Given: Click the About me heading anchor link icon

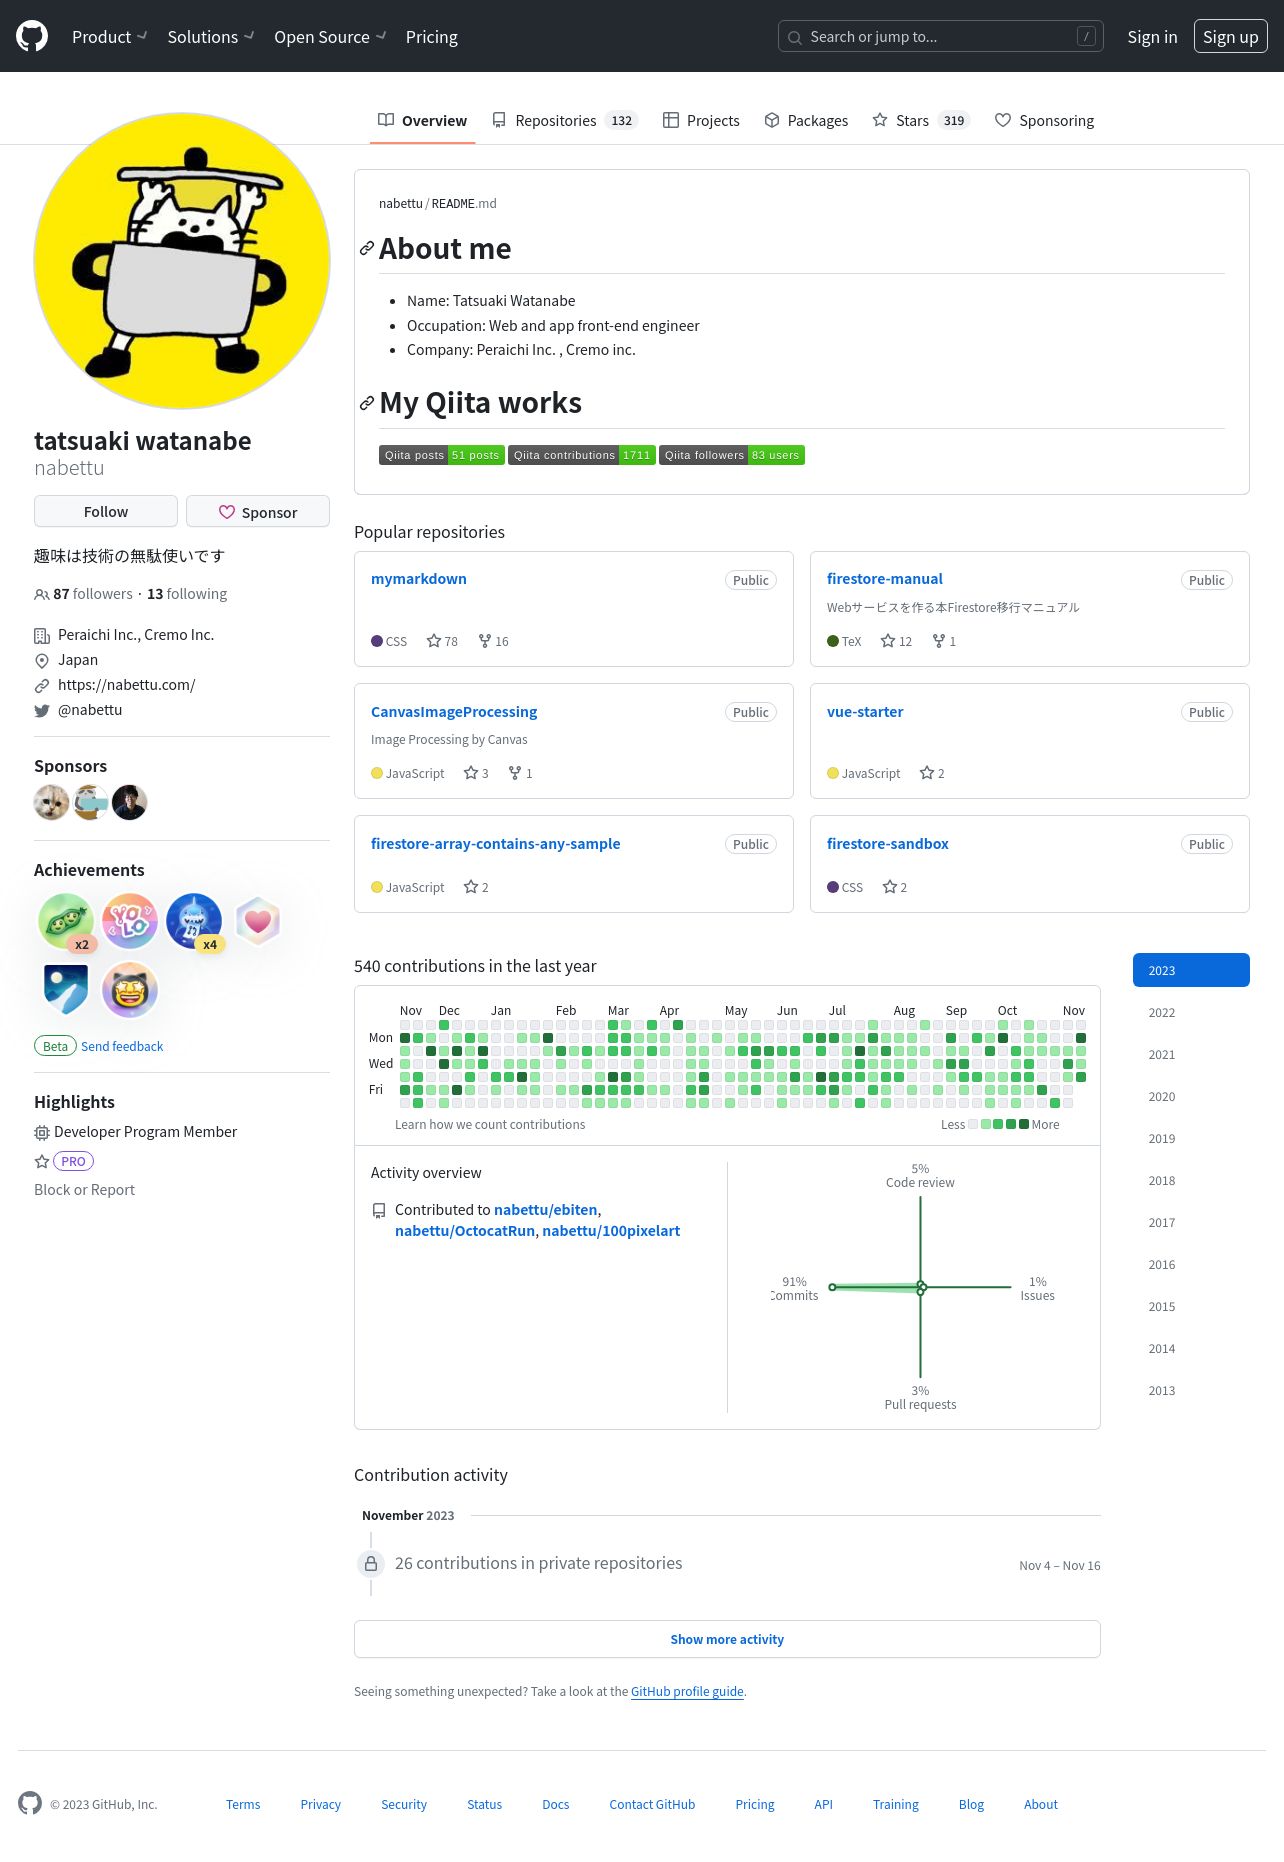Looking at the screenshot, I should point(367,248).
